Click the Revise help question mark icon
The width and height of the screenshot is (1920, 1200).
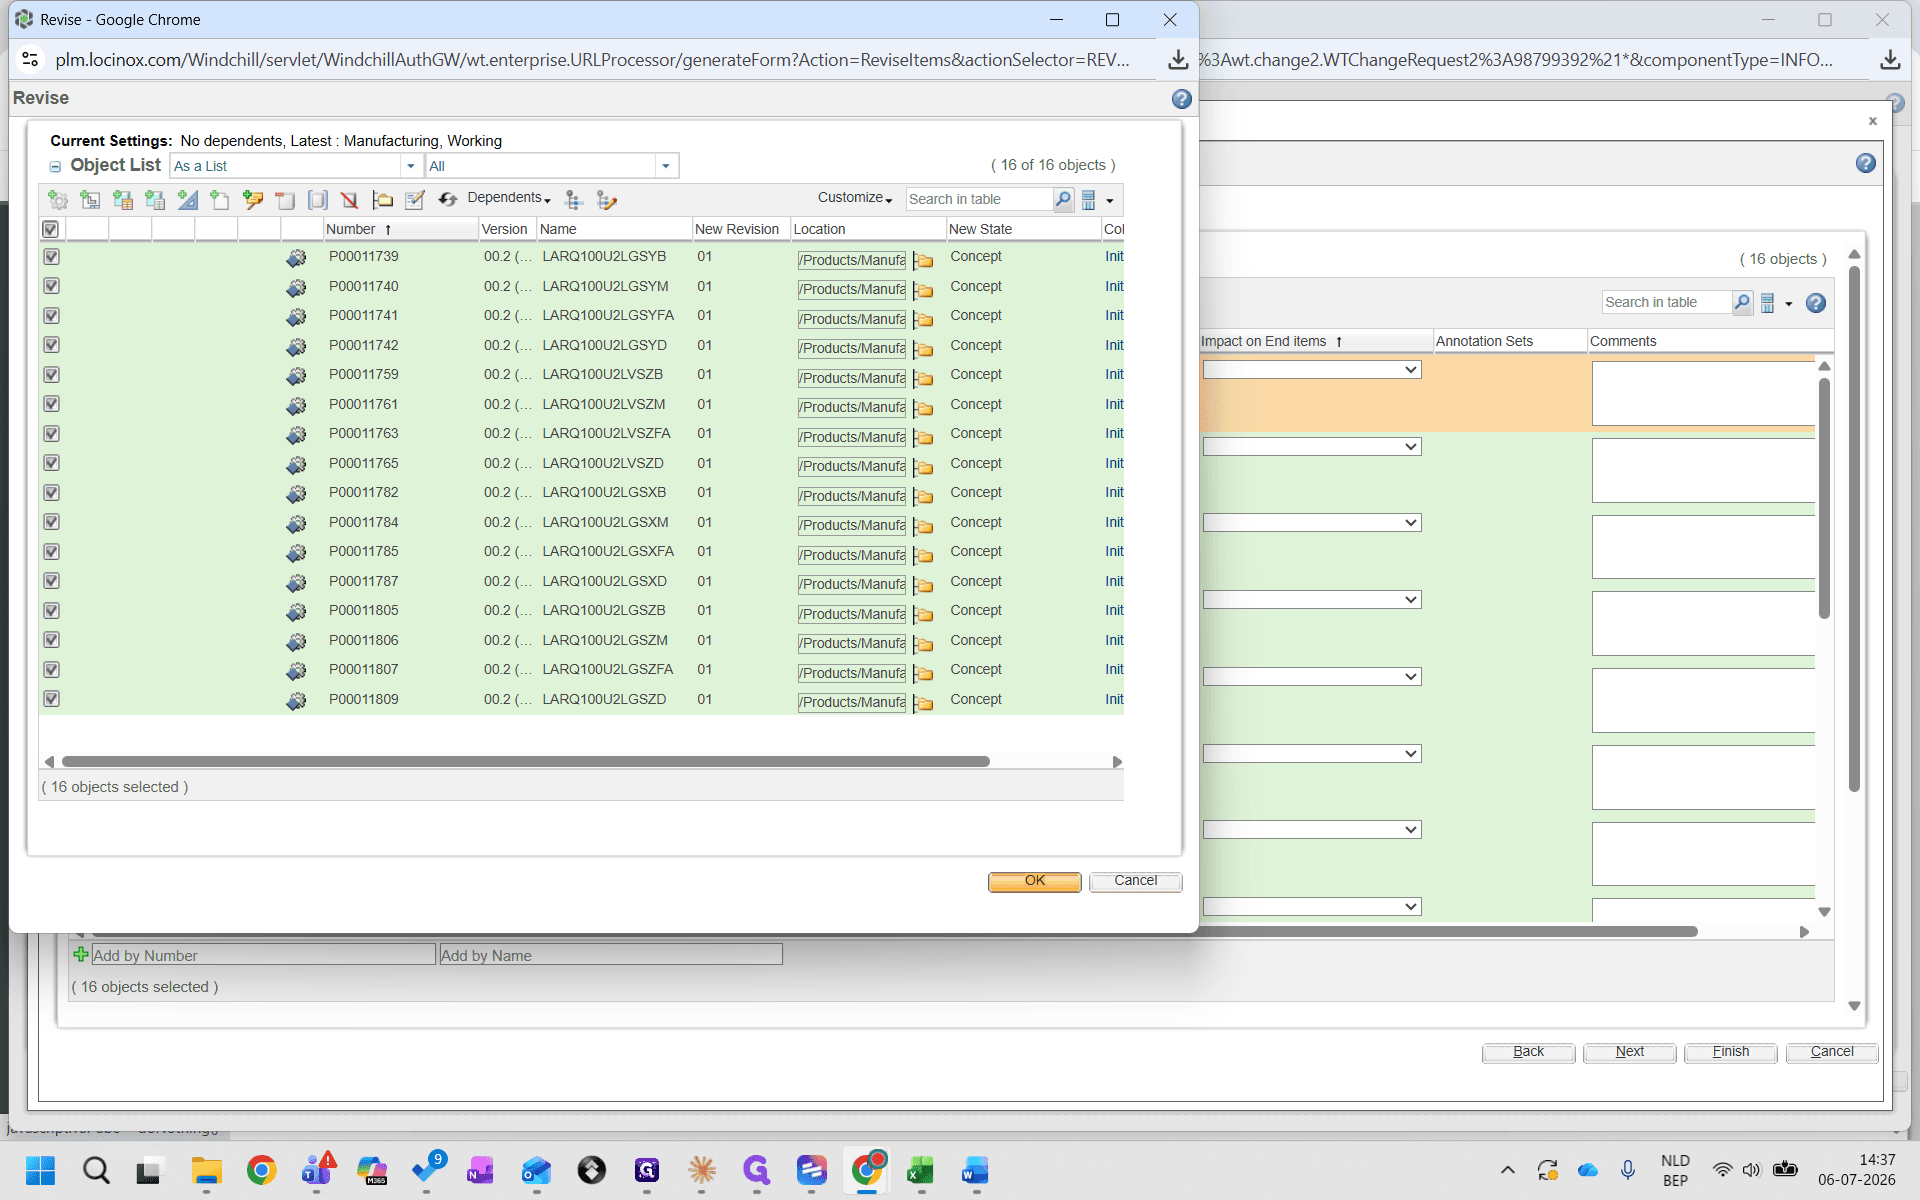1181,99
